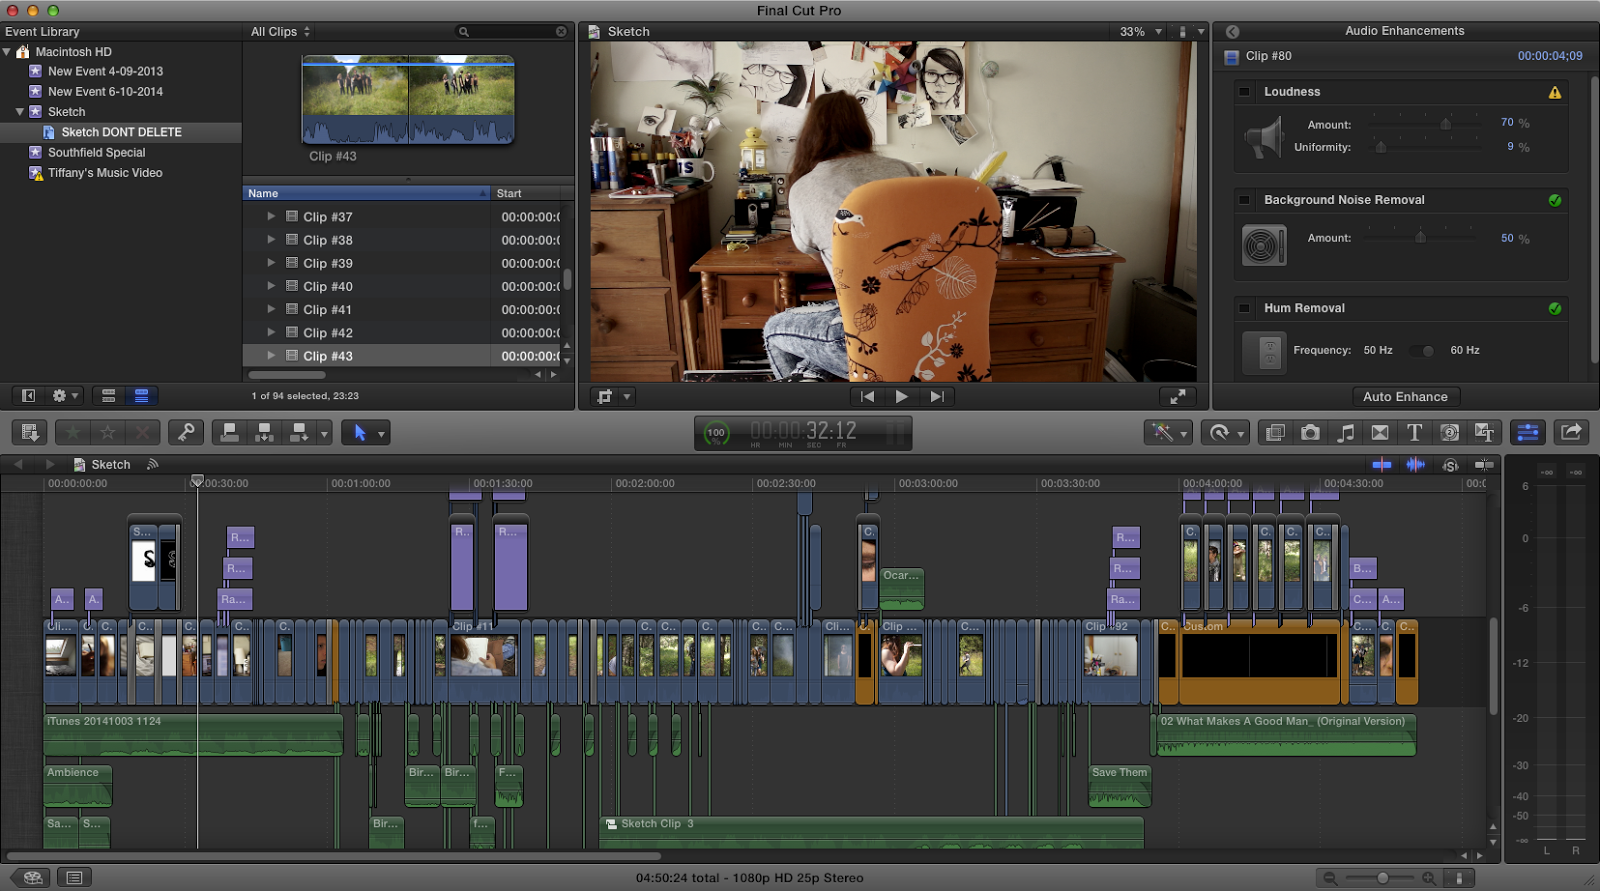Open the Keyword Editor key icon
The width and height of the screenshot is (1600, 891).
click(x=186, y=432)
